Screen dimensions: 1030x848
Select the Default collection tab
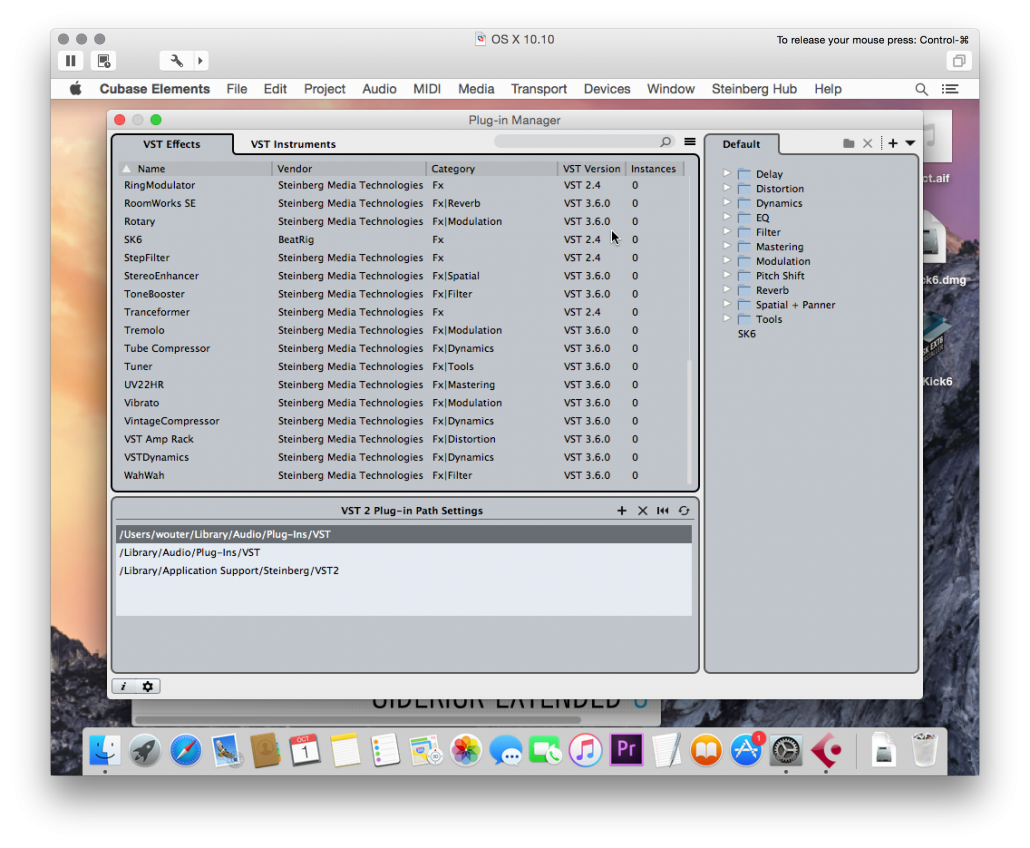coord(742,144)
